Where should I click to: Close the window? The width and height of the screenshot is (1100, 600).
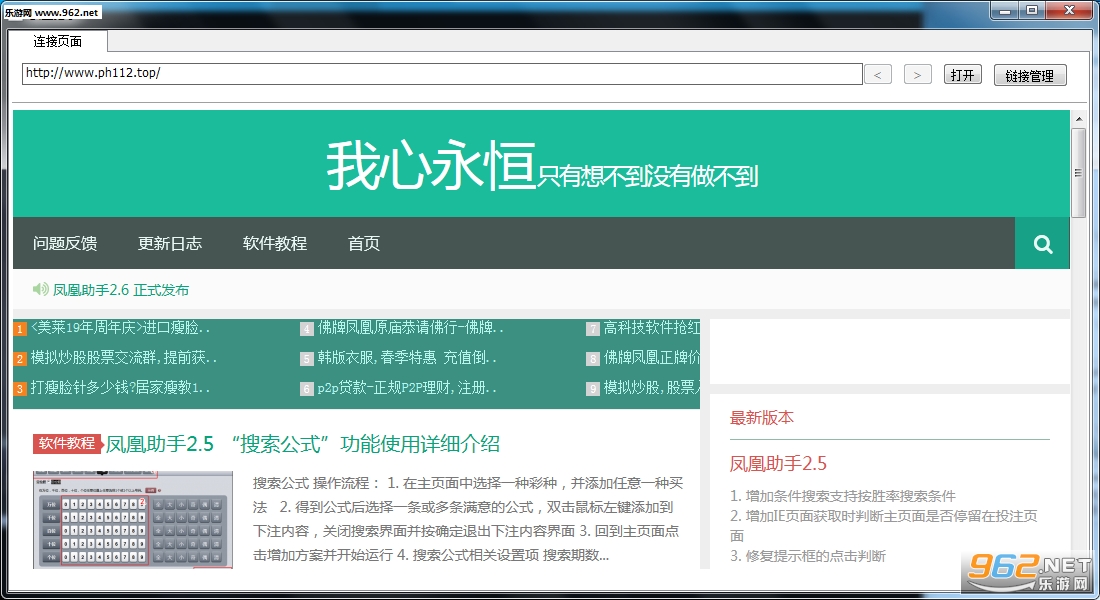click(x=1069, y=11)
